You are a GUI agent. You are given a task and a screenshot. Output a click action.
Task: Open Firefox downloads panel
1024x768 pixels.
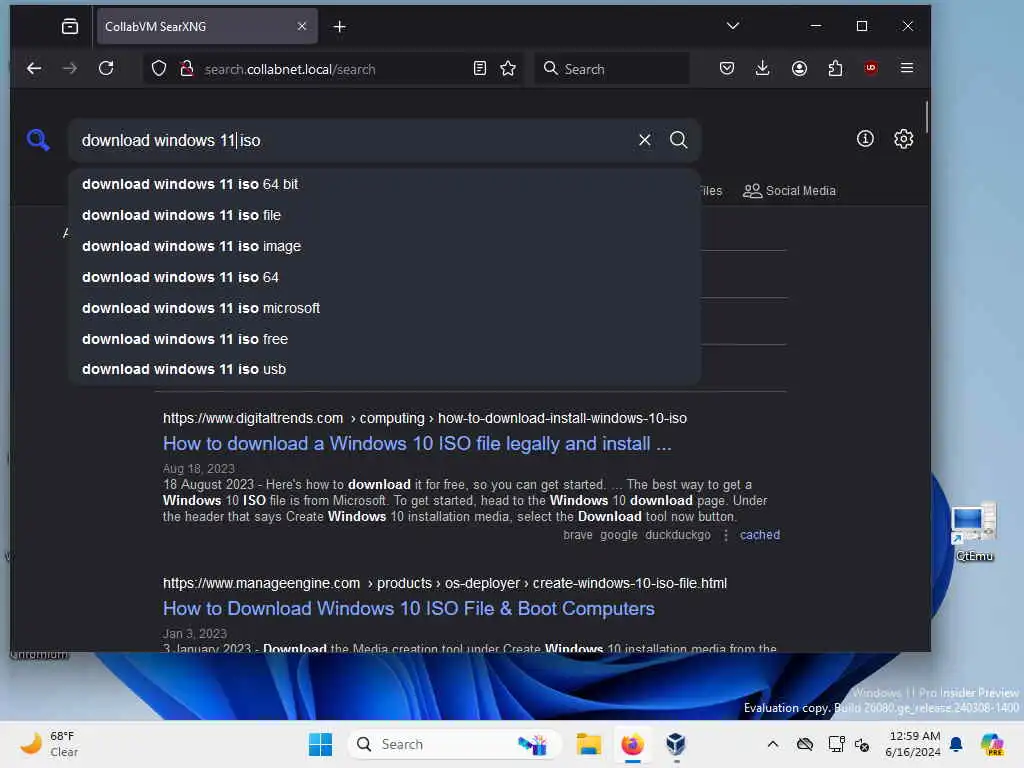point(762,69)
